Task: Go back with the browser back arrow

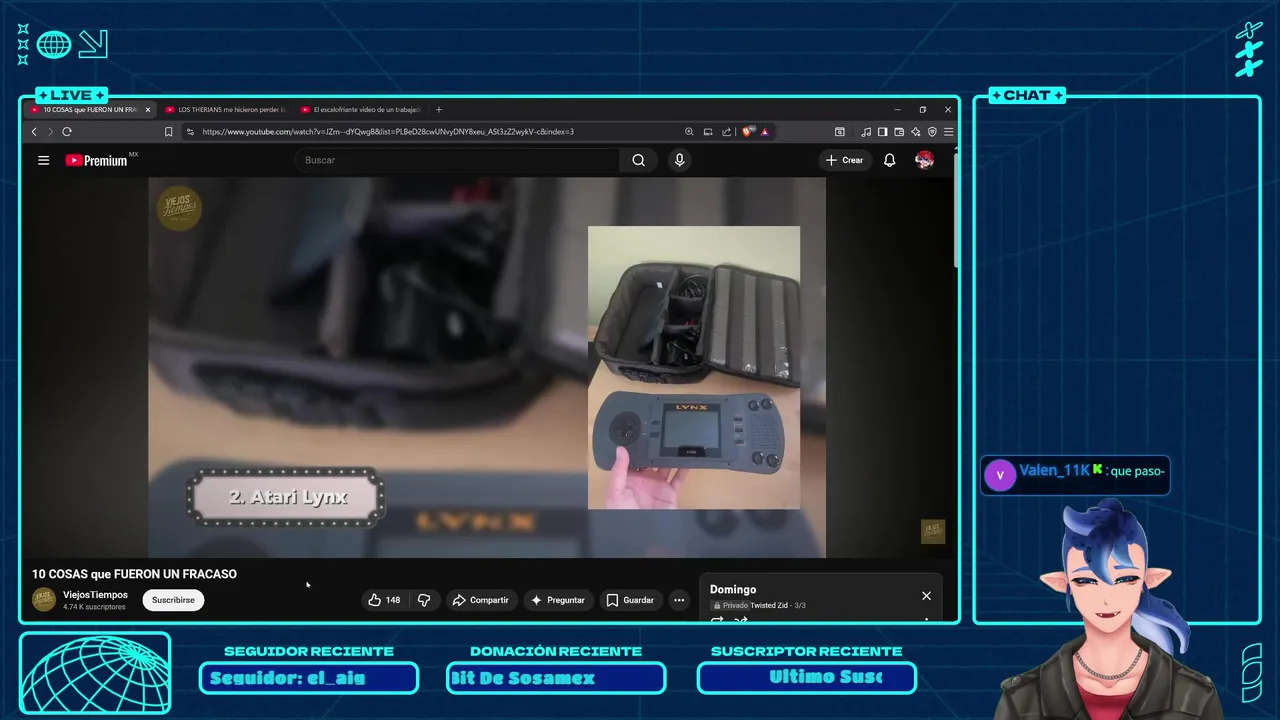Action: (x=34, y=132)
